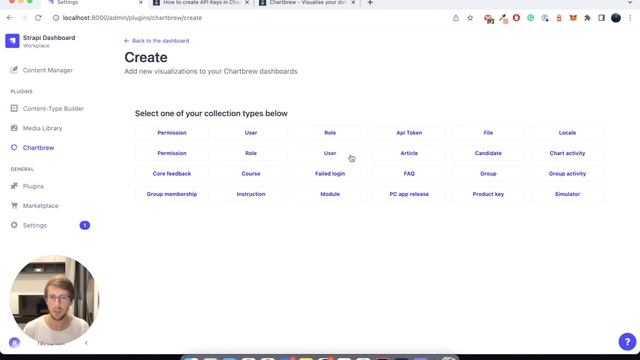
Task: Open the browser three-dot menu
Action: [630, 18]
